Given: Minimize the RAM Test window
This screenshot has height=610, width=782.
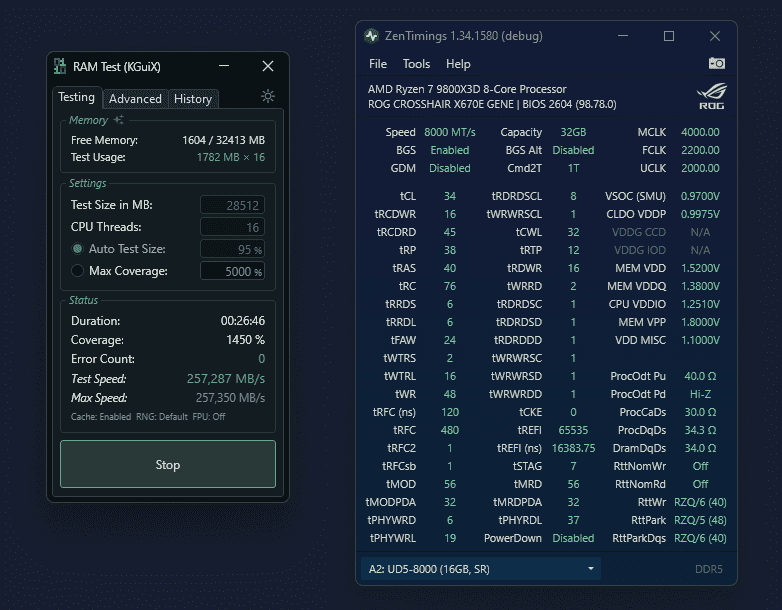Looking at the screenshot, I should pyautogui.click(x=224, y=66).
